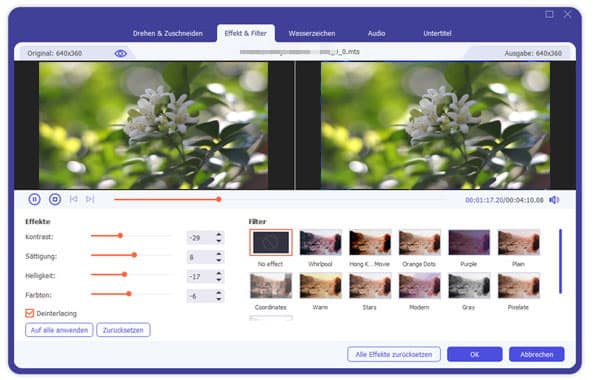Open the Wasserzeichen tab
600x380 pixels.
click(x=312, y=33)
